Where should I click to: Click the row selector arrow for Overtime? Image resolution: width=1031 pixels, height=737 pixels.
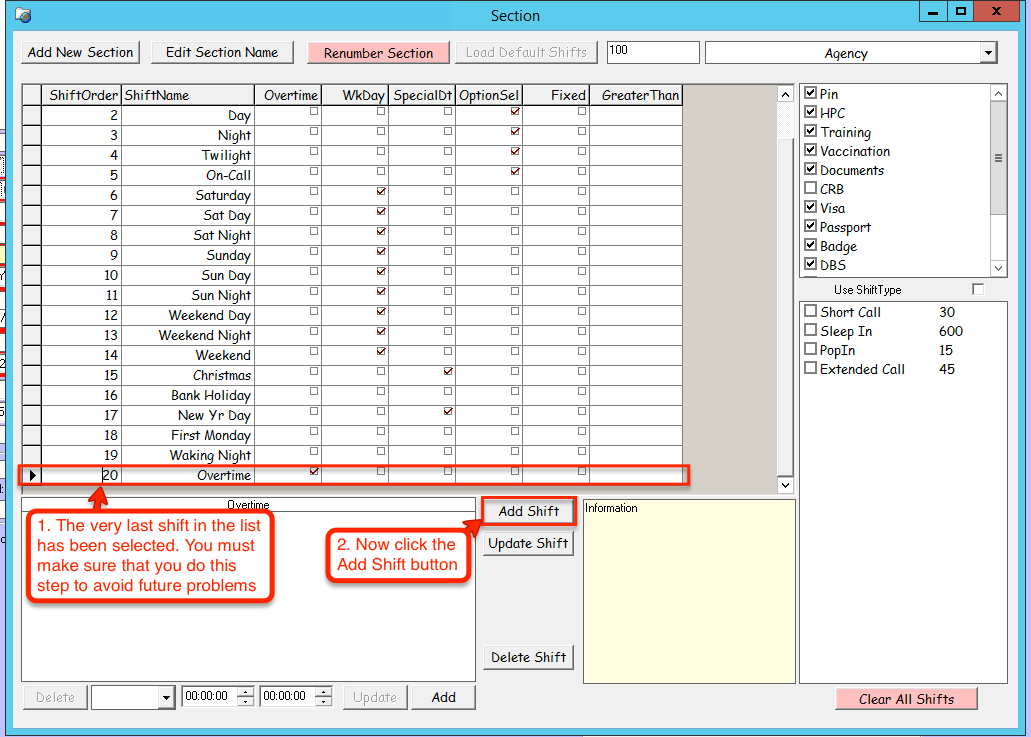tap(32, 475)
